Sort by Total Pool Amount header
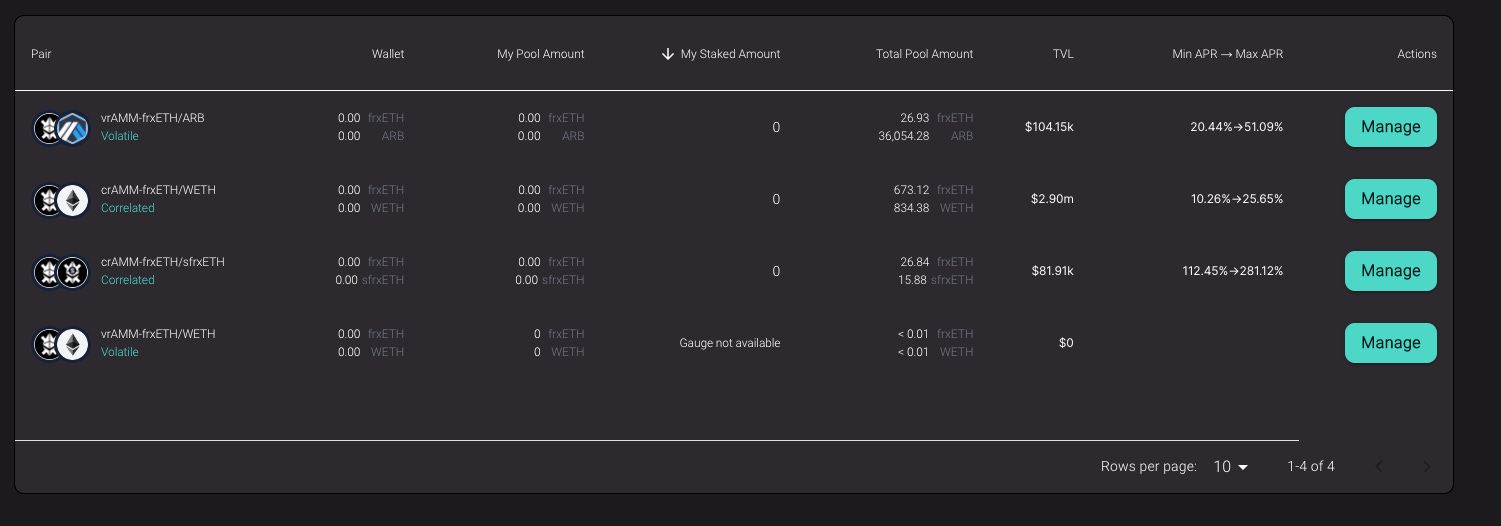The width and height of the screenshot is (1501, 526). 924,54
